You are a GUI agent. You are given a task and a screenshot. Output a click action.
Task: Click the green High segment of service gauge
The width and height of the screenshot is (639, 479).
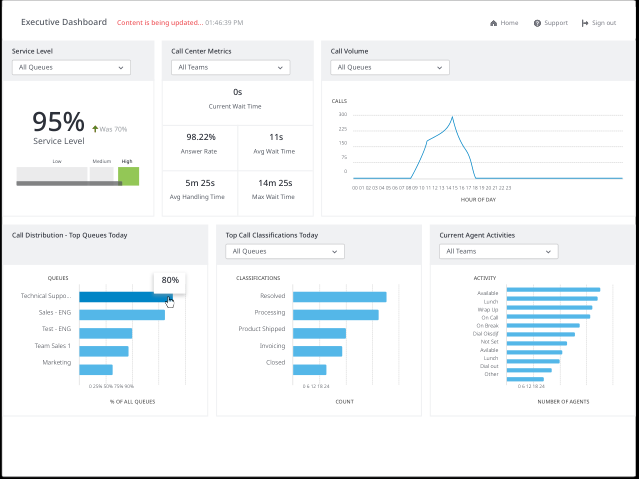[x=128, y=176]
